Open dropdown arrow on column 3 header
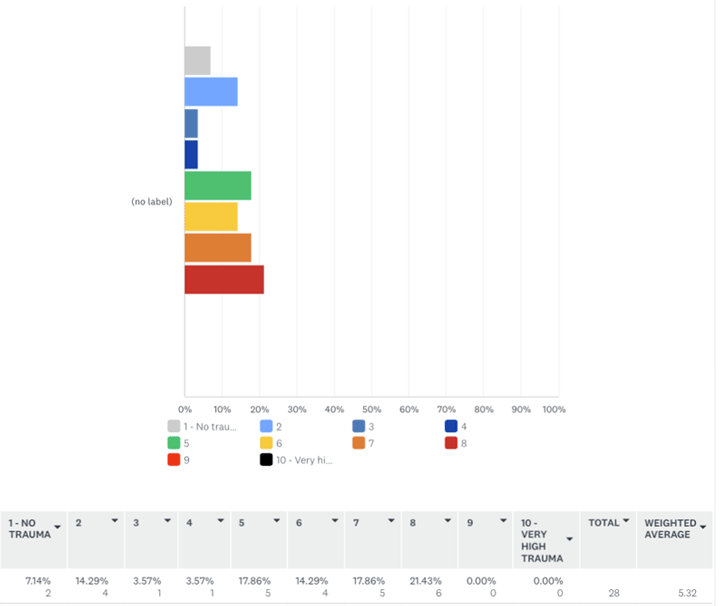 pyautogui.click(x=168, y=521)
